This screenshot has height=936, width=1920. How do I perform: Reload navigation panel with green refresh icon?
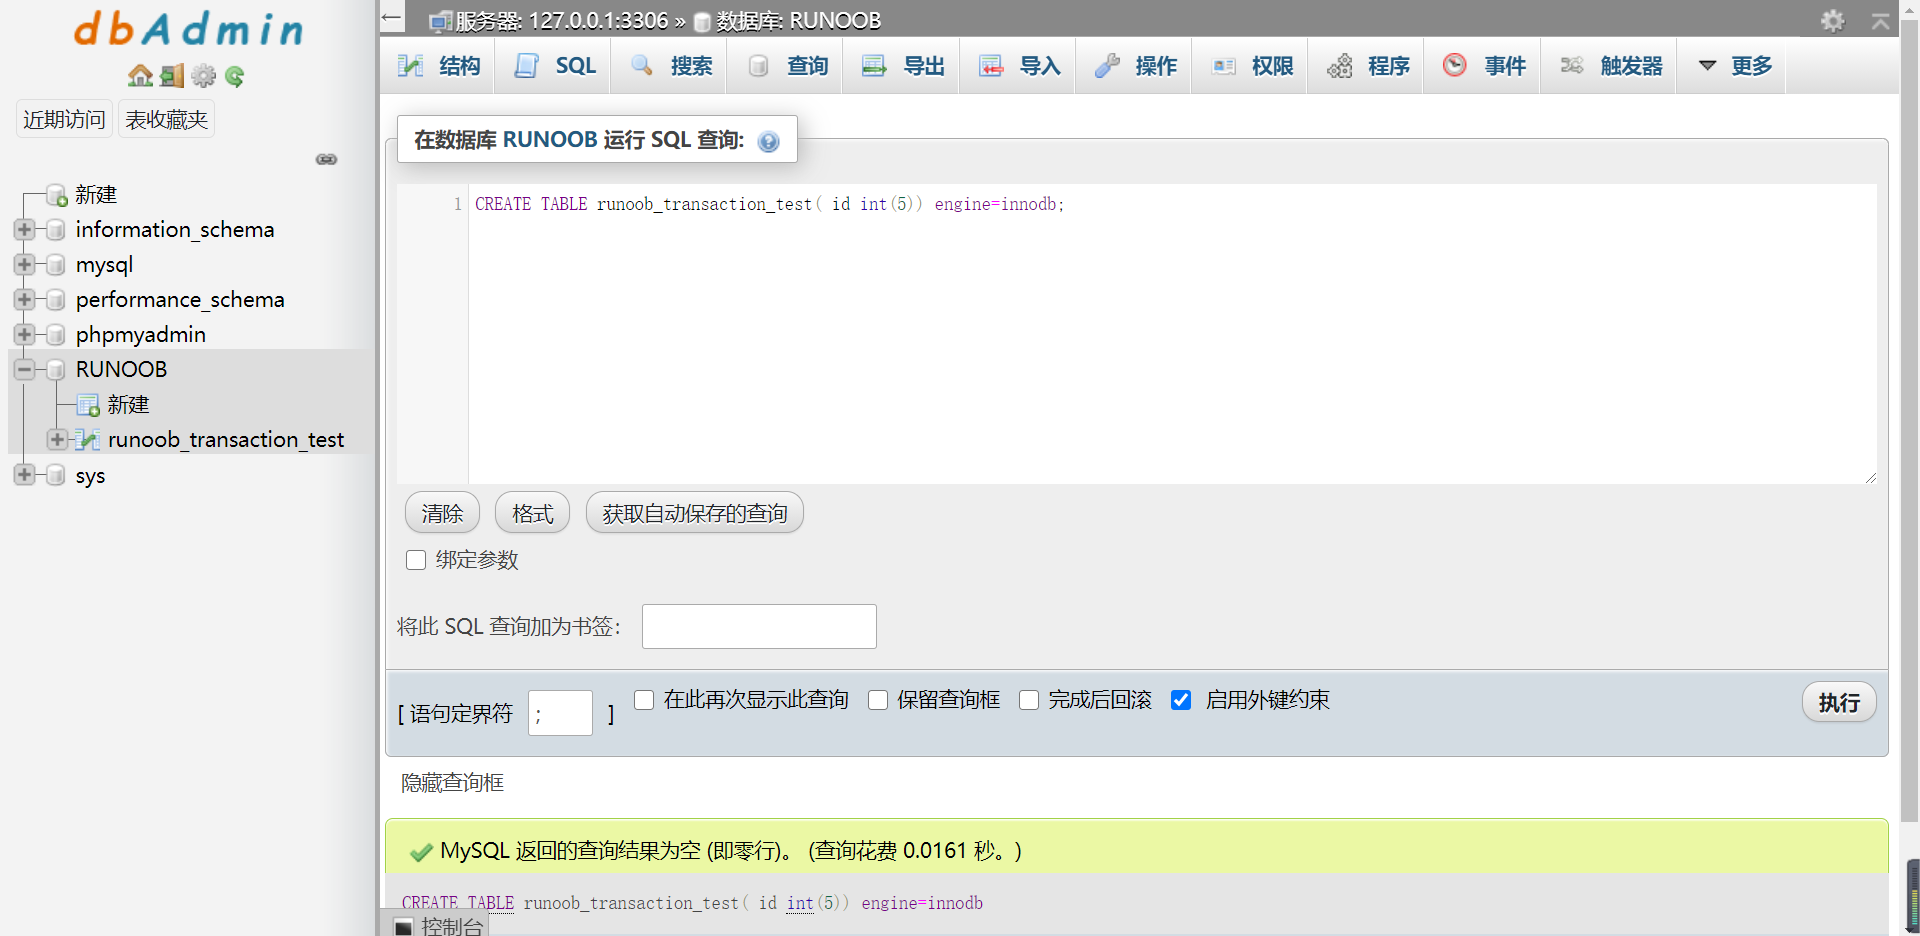coord(235,76)
